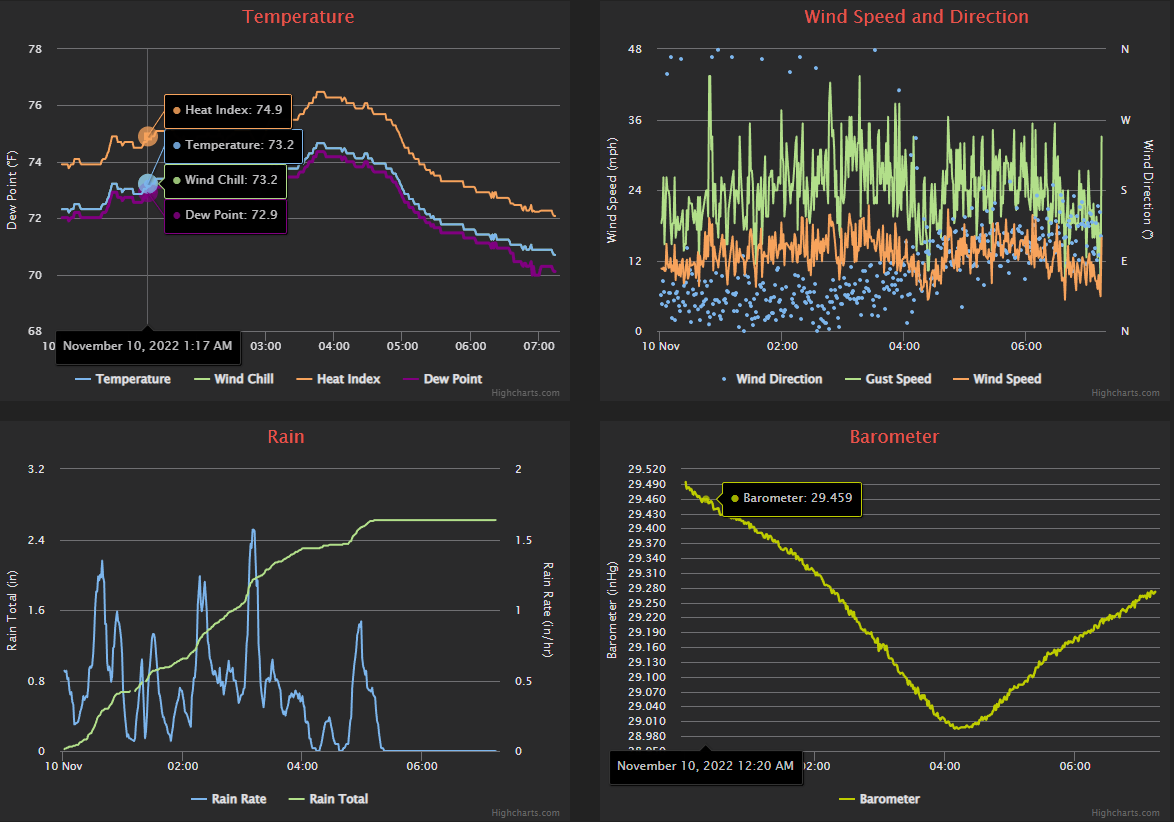Toggle the Wind Chill legend entry
This screenshot has height=822, width=1174.
[234, 379]
